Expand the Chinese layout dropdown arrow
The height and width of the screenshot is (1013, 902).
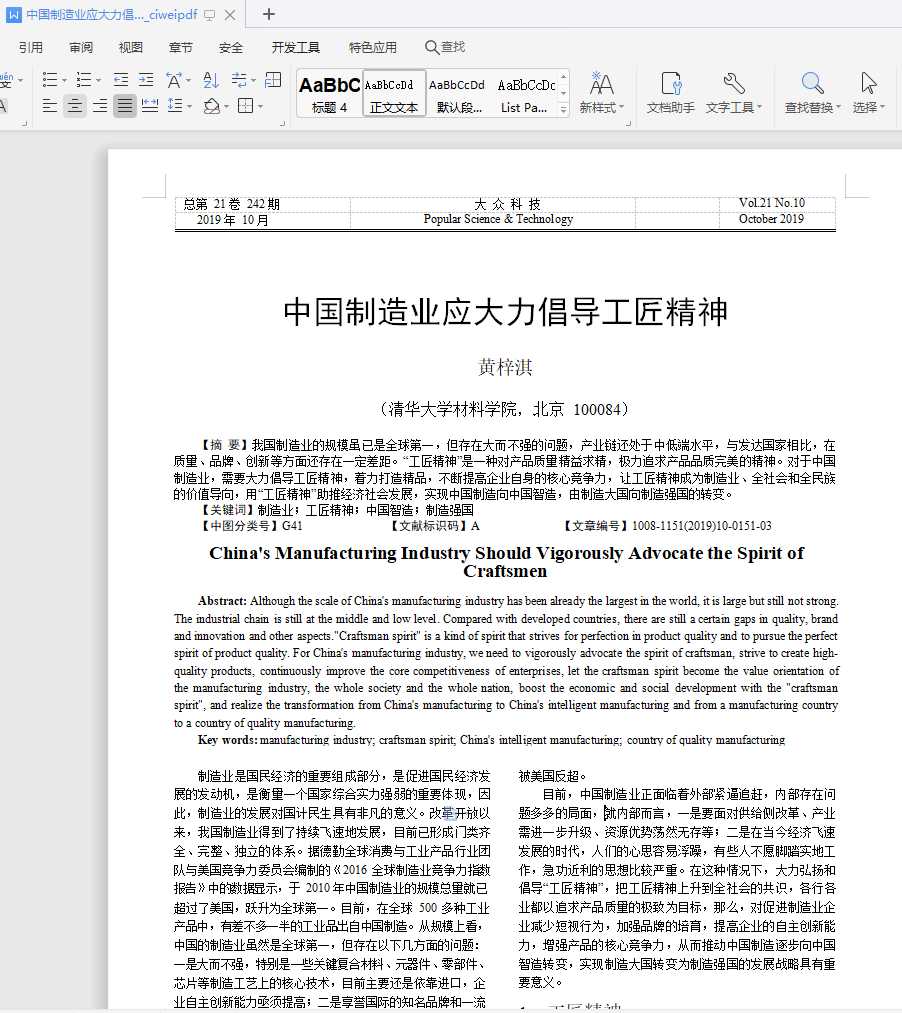point(188,80)
